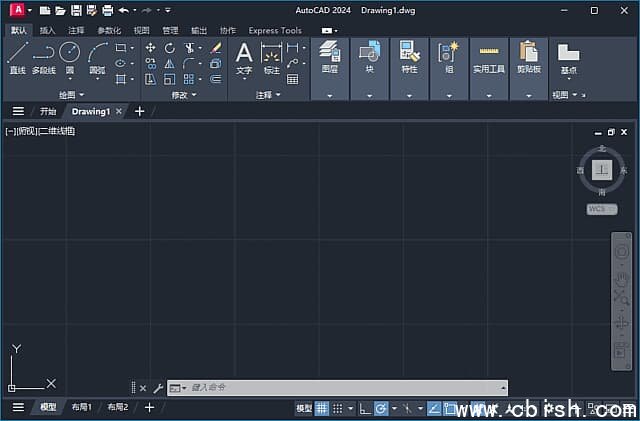The height and width of the screenshot is (421, 640).
Task: Select the Rotate tool
Action: (169, 48)
